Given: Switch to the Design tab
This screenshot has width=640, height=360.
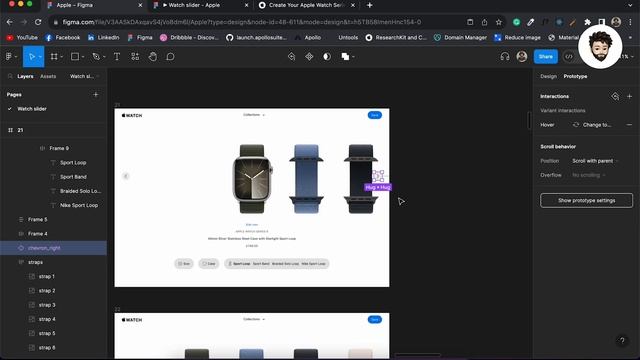Looking at the screenshot, I should [x=548, y=76].
